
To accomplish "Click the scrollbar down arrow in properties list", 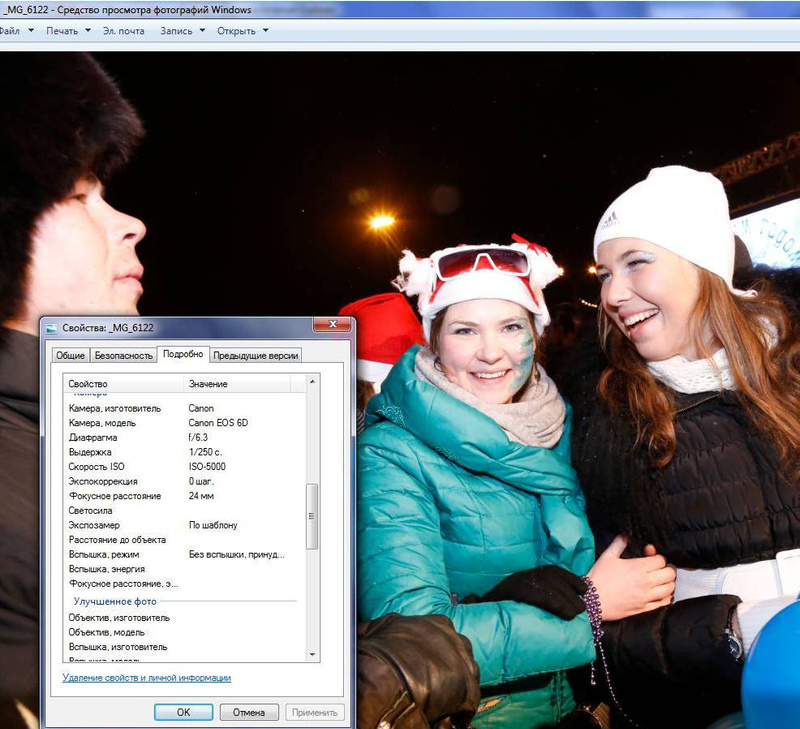I will [x=312, y=654].
